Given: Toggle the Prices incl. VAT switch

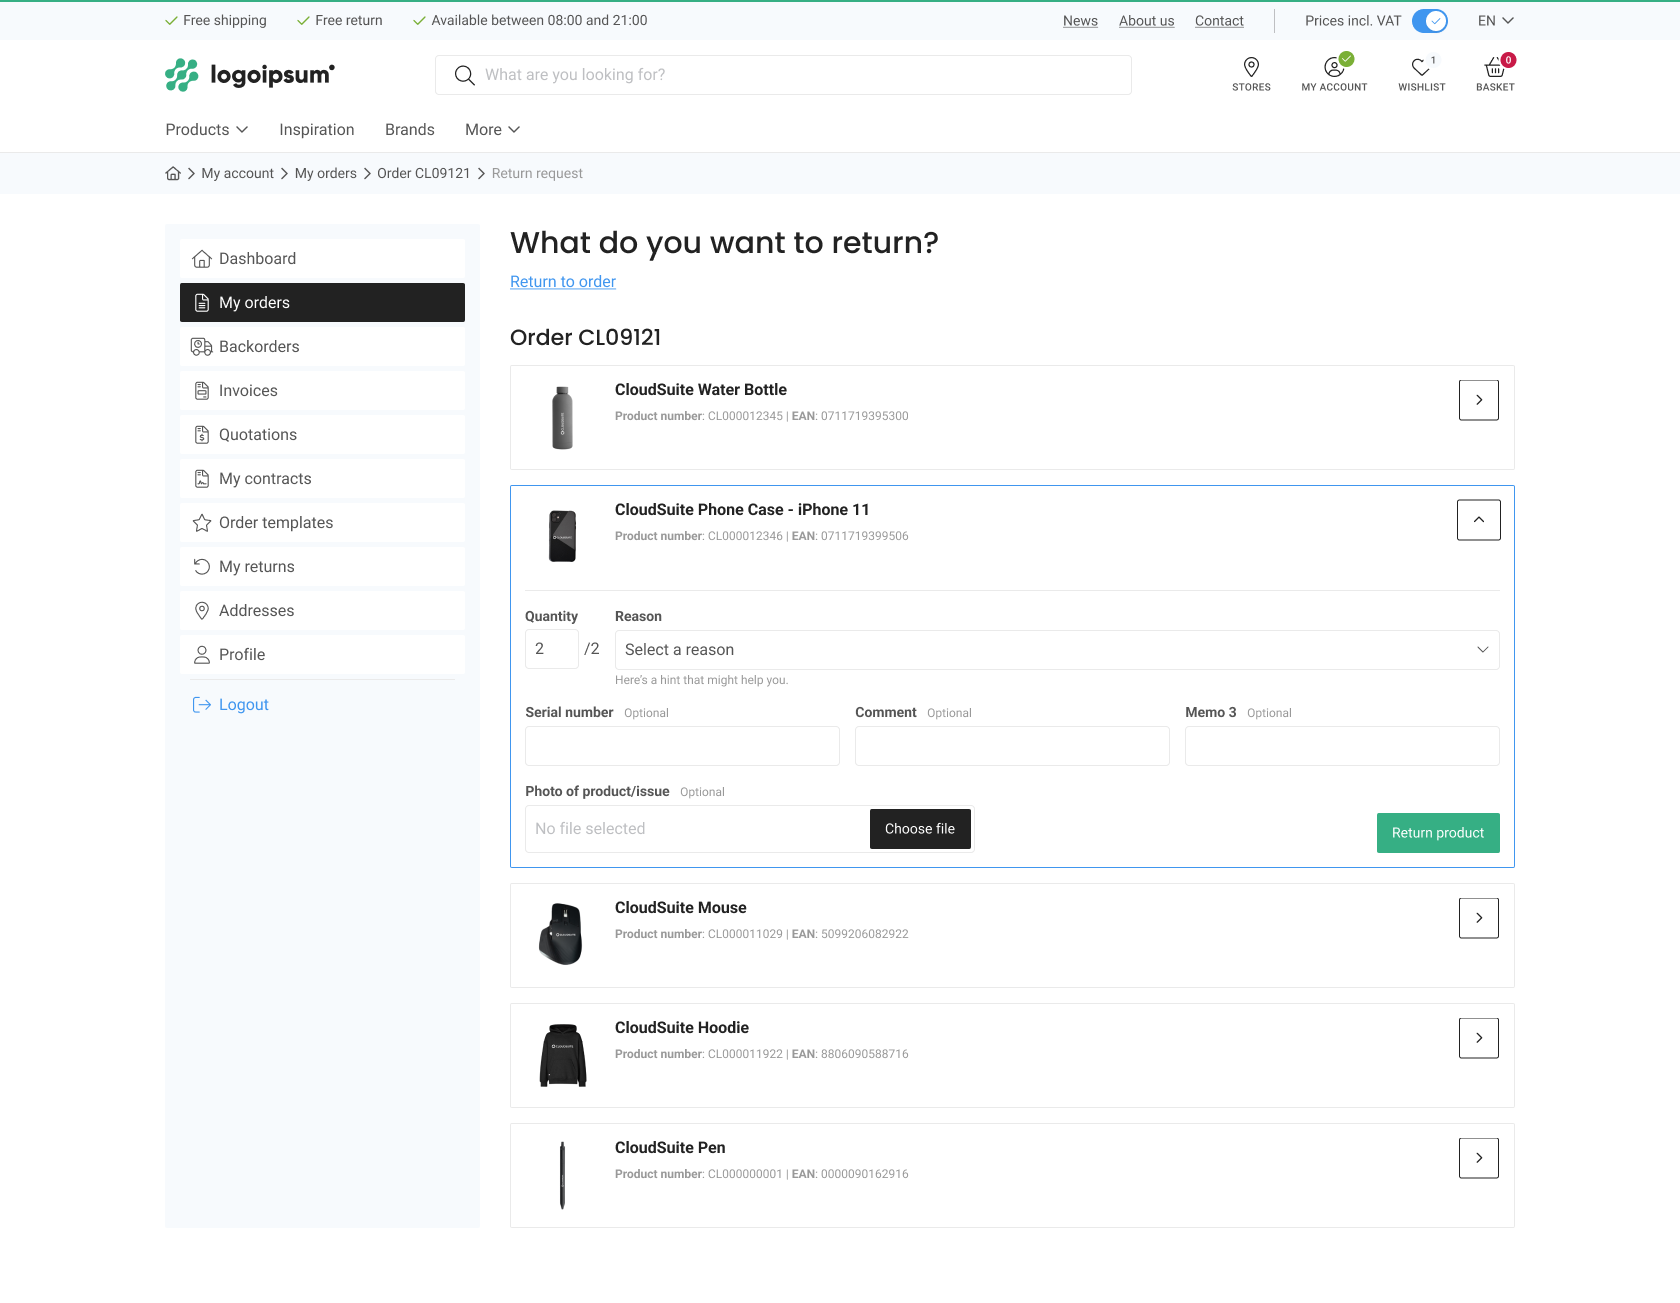Looking at the screenshot, I should tap(1429, 21).
